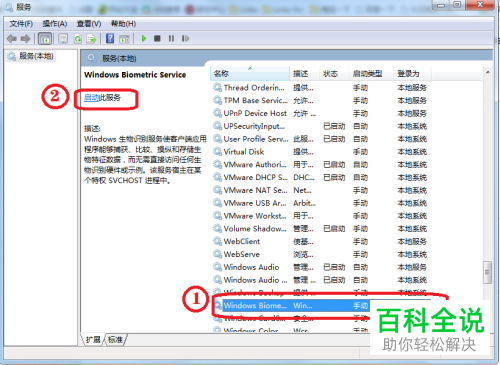
Task: Maximize the 服务 window
Action: click(457, 5)
